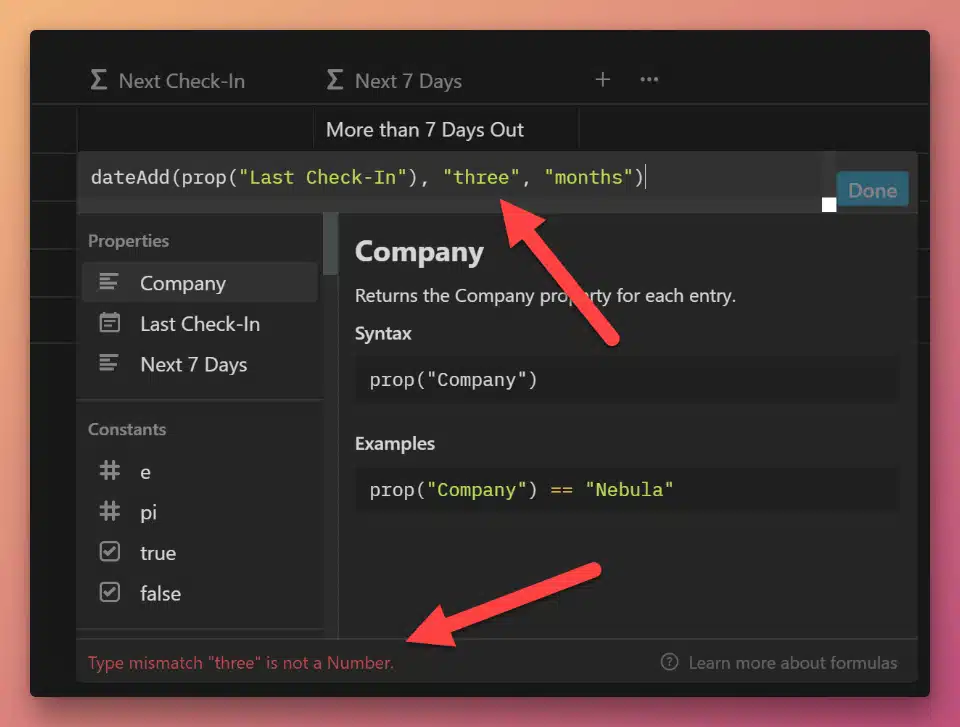Select Next 7 Days property in list
Viewport: 960px width, 727px height.
(x=200, y=364)
